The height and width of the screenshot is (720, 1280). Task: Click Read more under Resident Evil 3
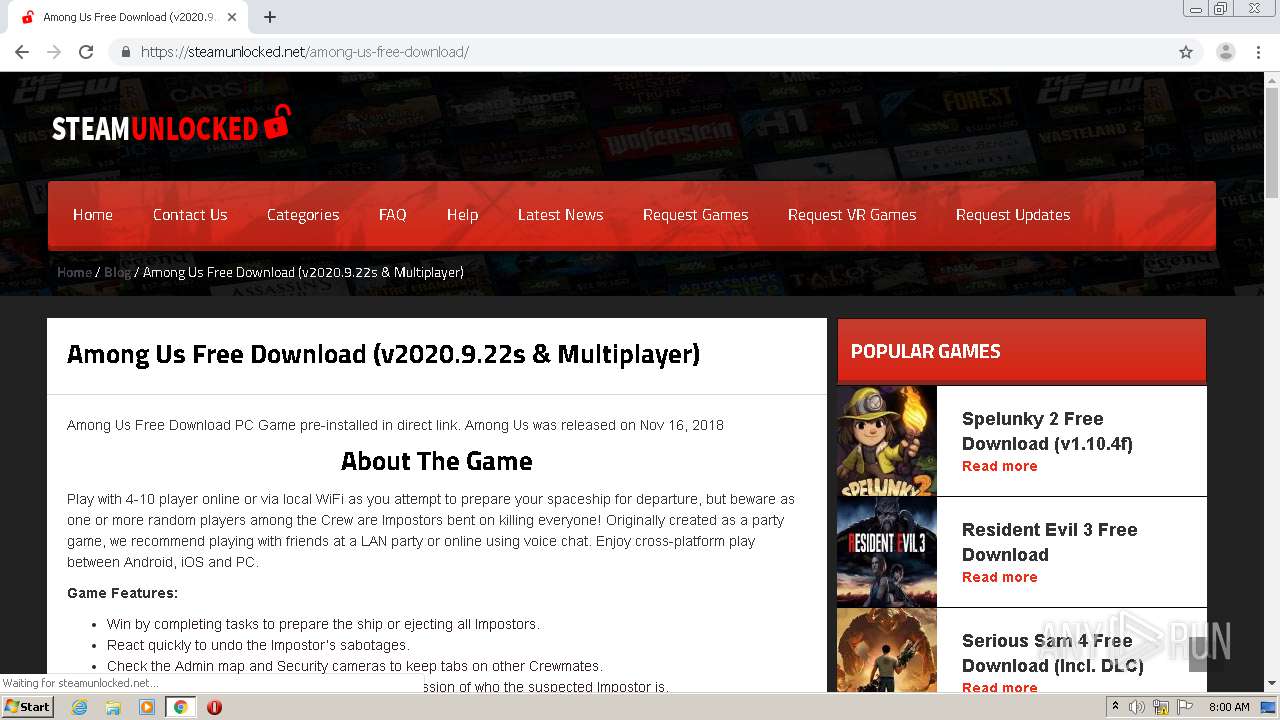point(999,577)
